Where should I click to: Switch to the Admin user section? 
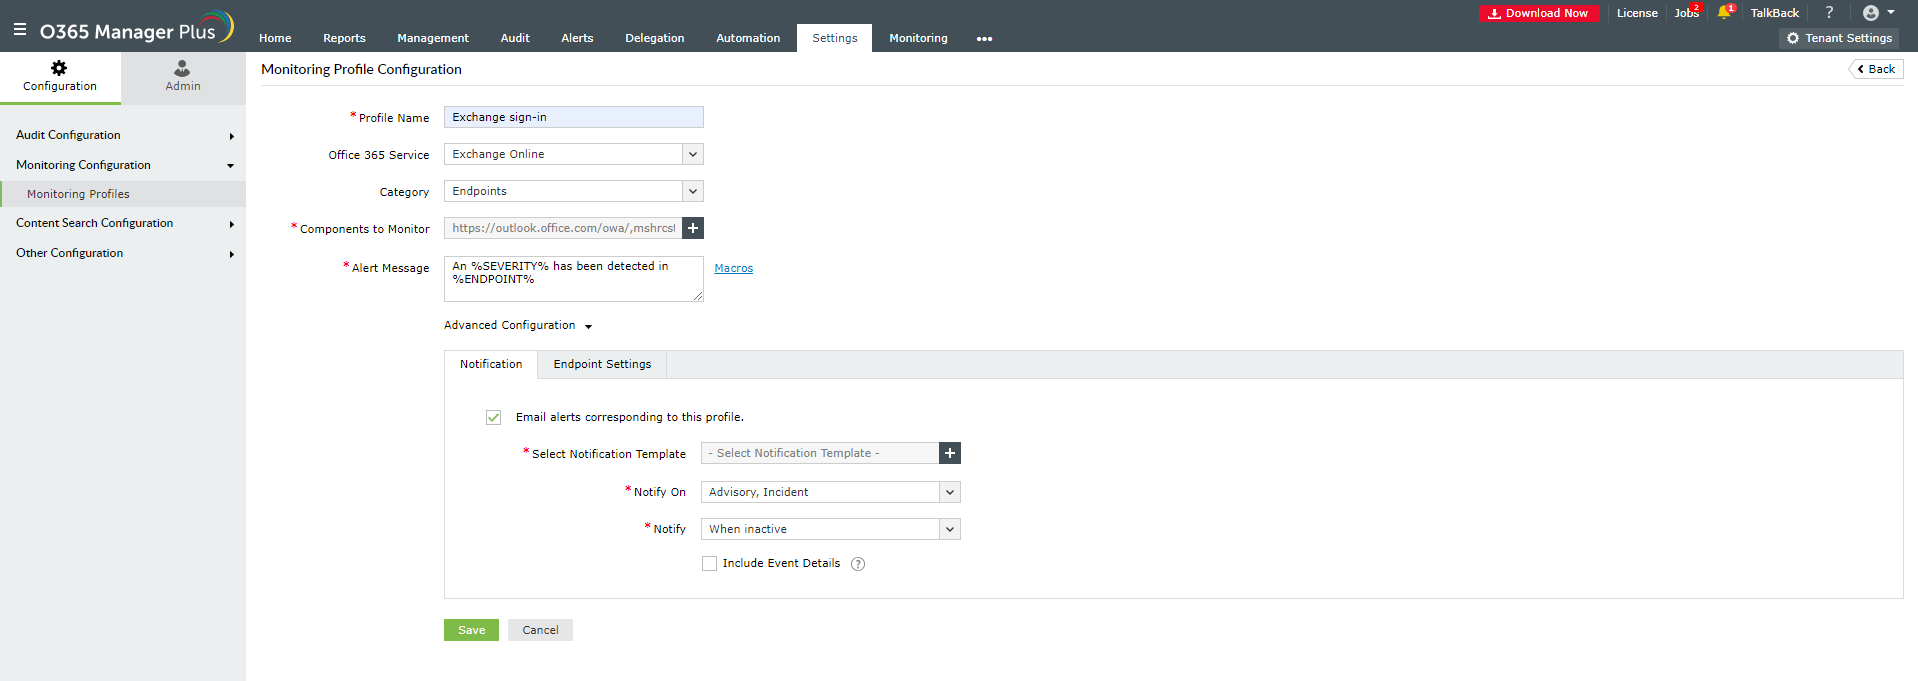(x=183, y=77)
